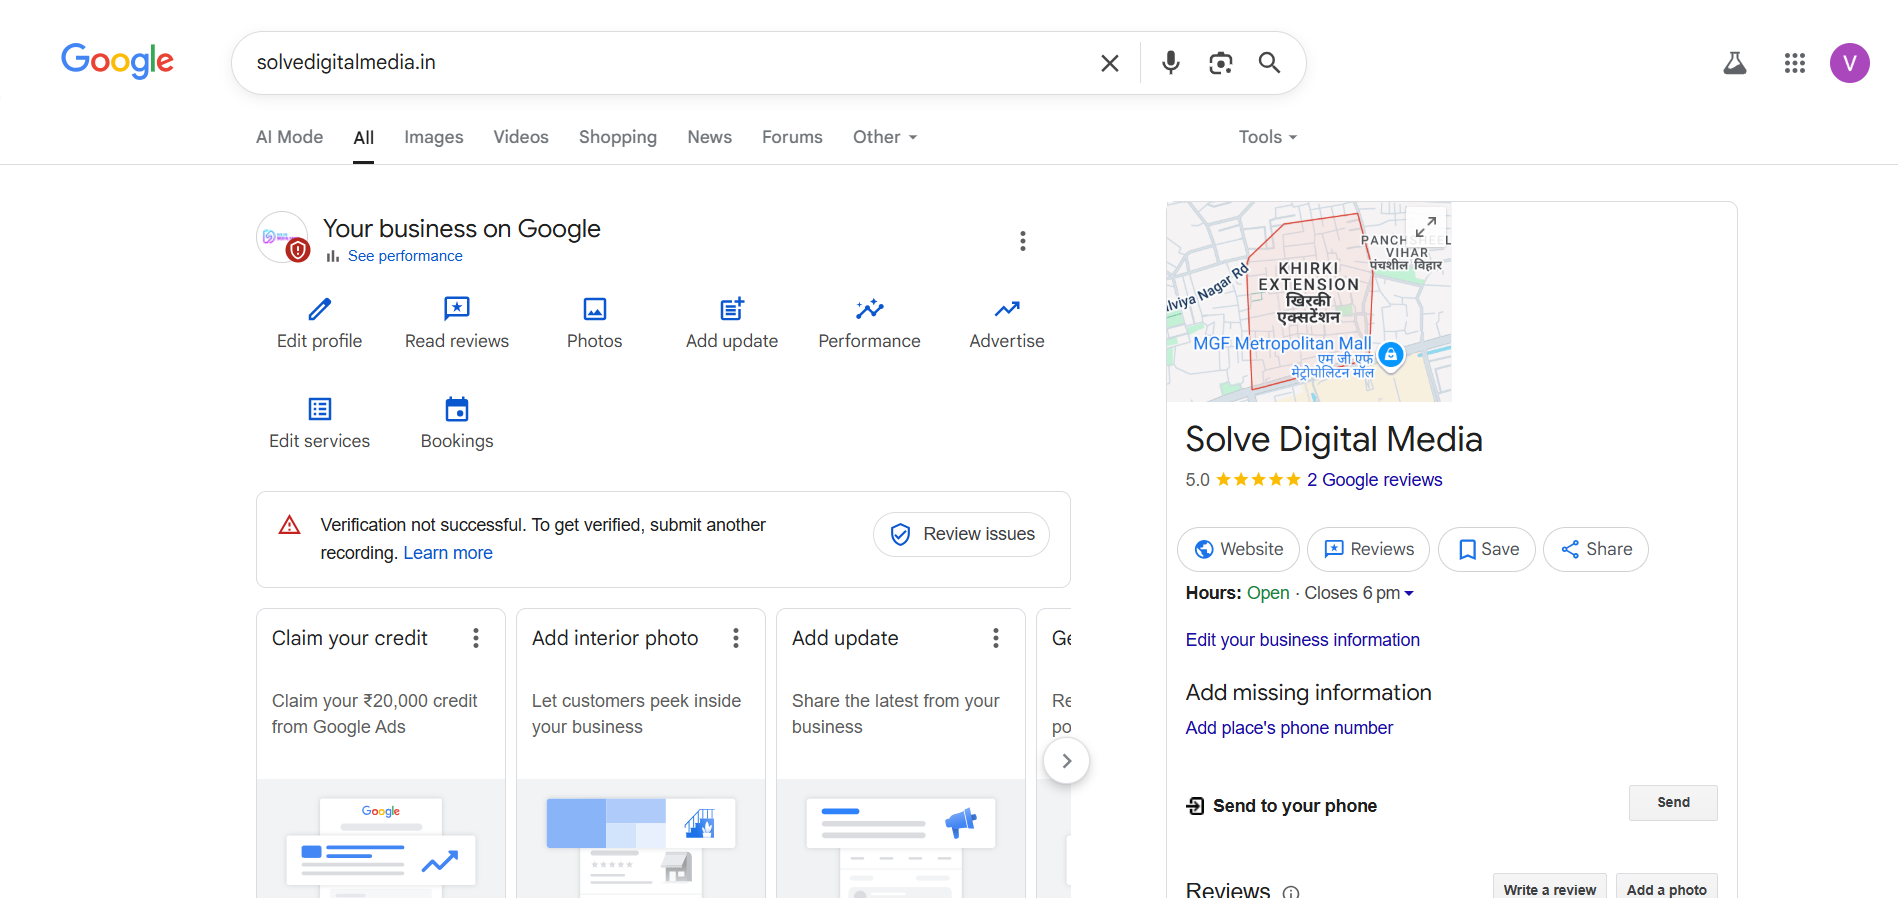Open Claim your credit card menu
This screenshot has height=898, width=1898.
pos(476,638)
